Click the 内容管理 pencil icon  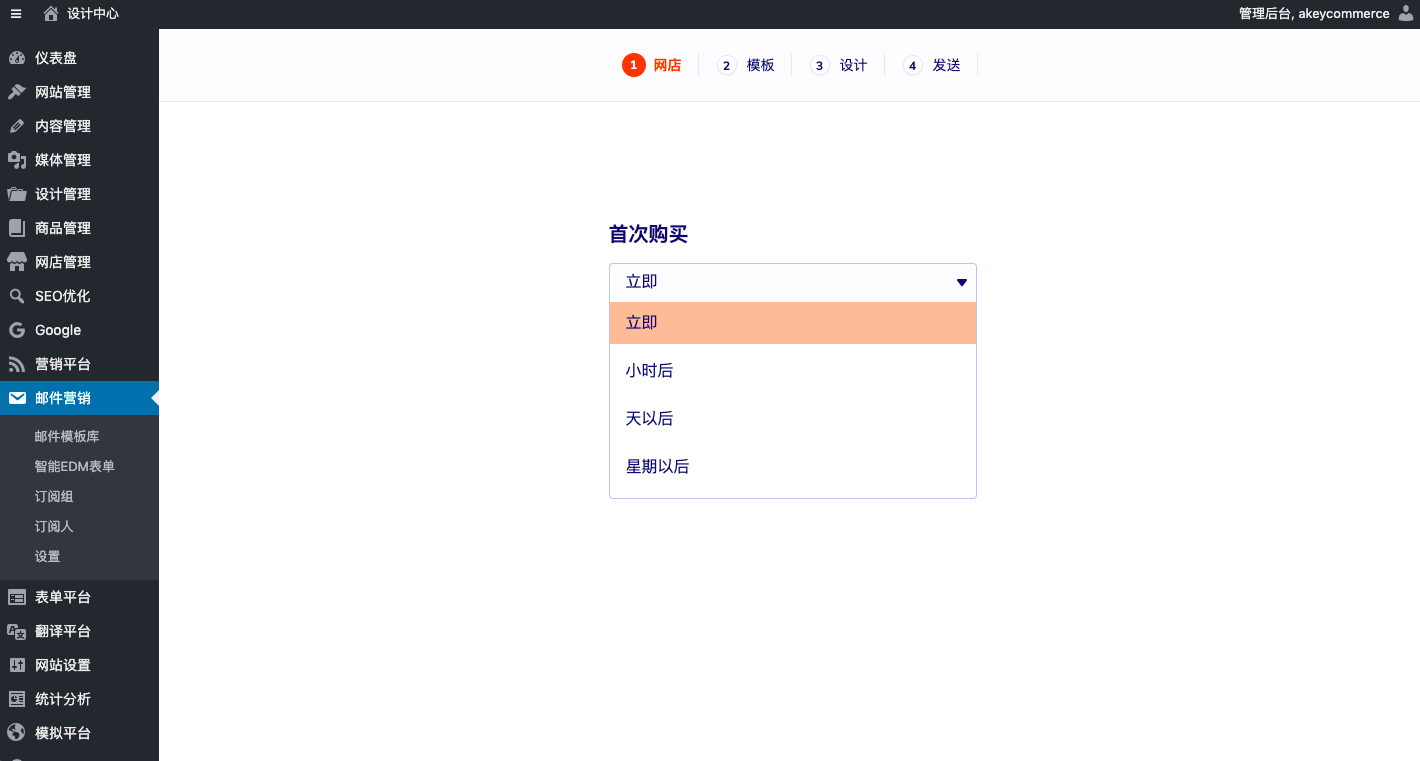tap(17, 126)
